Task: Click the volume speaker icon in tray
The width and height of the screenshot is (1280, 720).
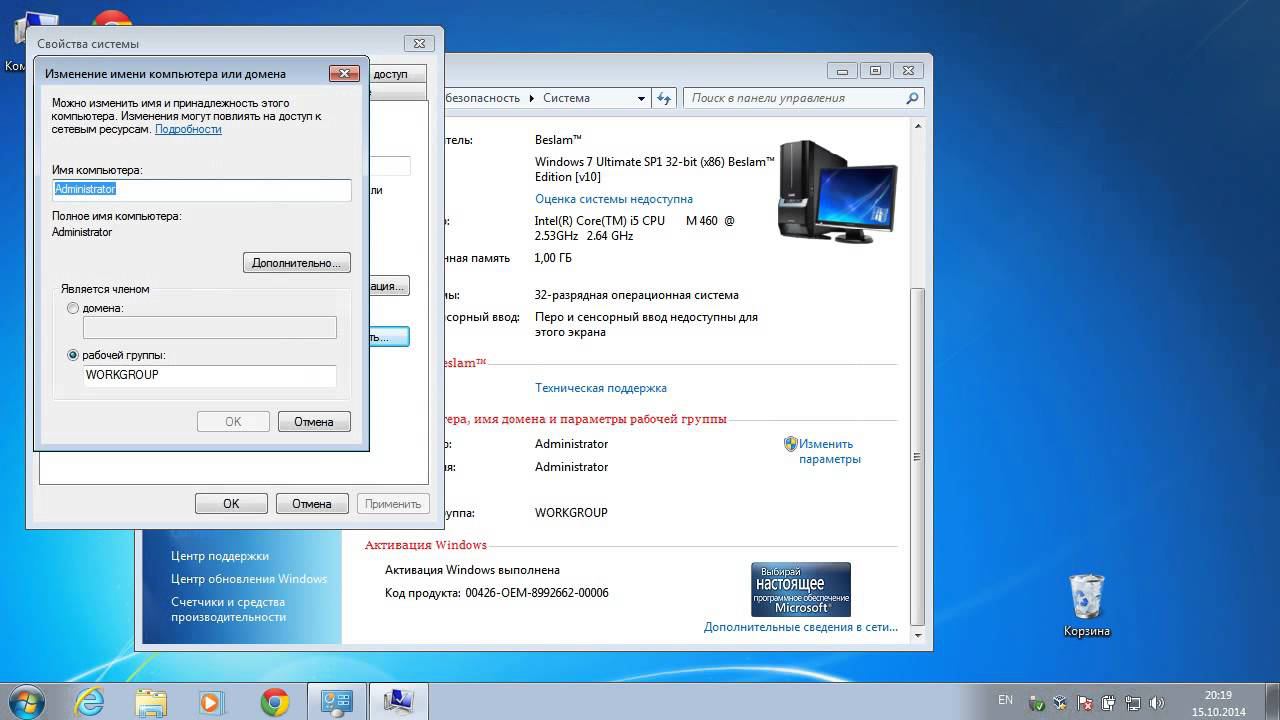Action: [x=1157, y=702]
